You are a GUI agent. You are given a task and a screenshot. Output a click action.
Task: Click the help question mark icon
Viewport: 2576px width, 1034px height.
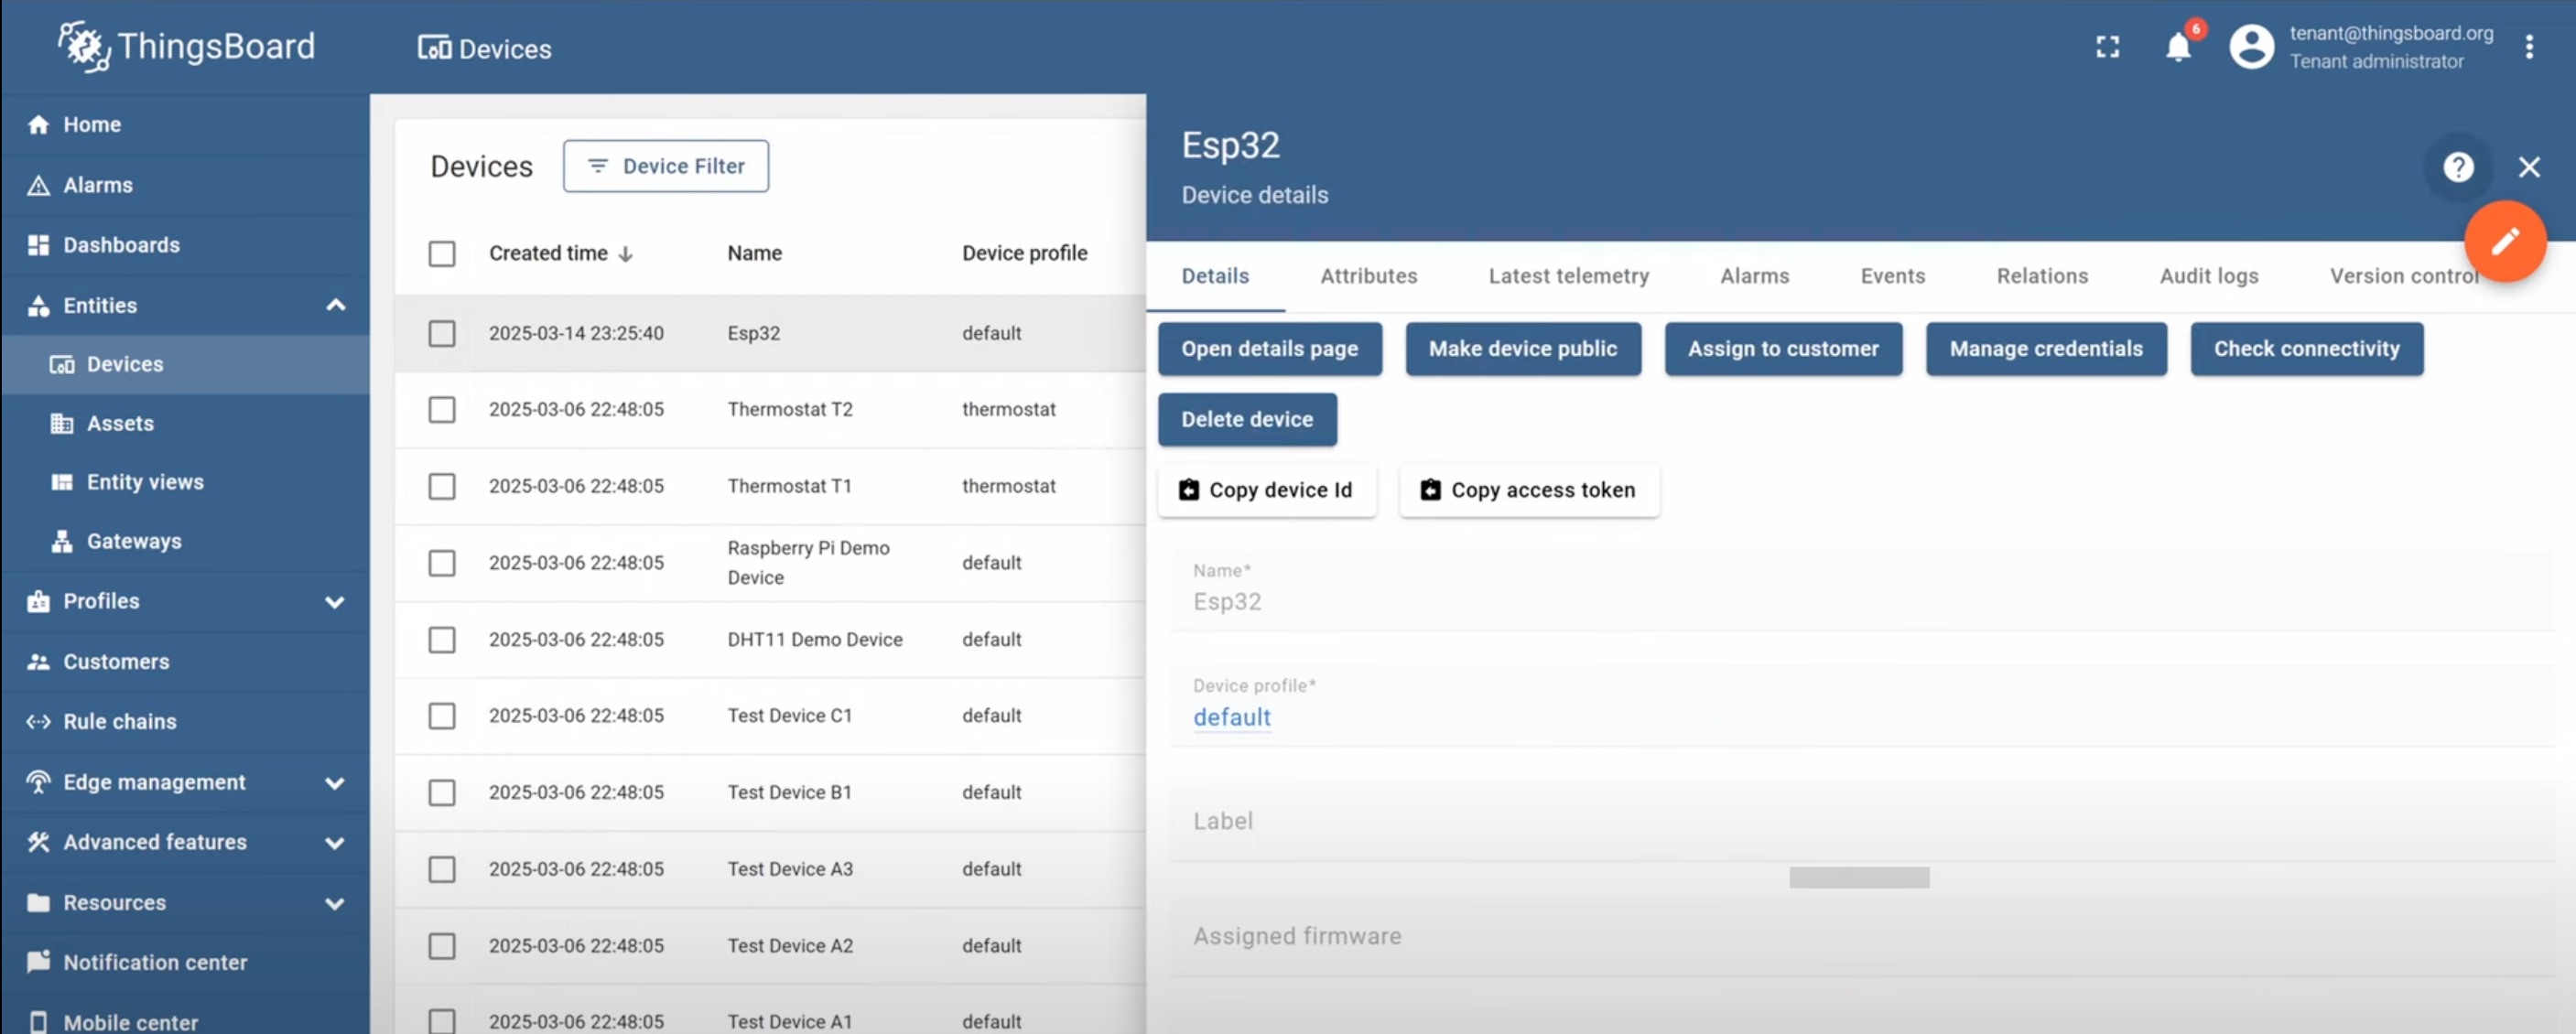(x=2458, y=167)
